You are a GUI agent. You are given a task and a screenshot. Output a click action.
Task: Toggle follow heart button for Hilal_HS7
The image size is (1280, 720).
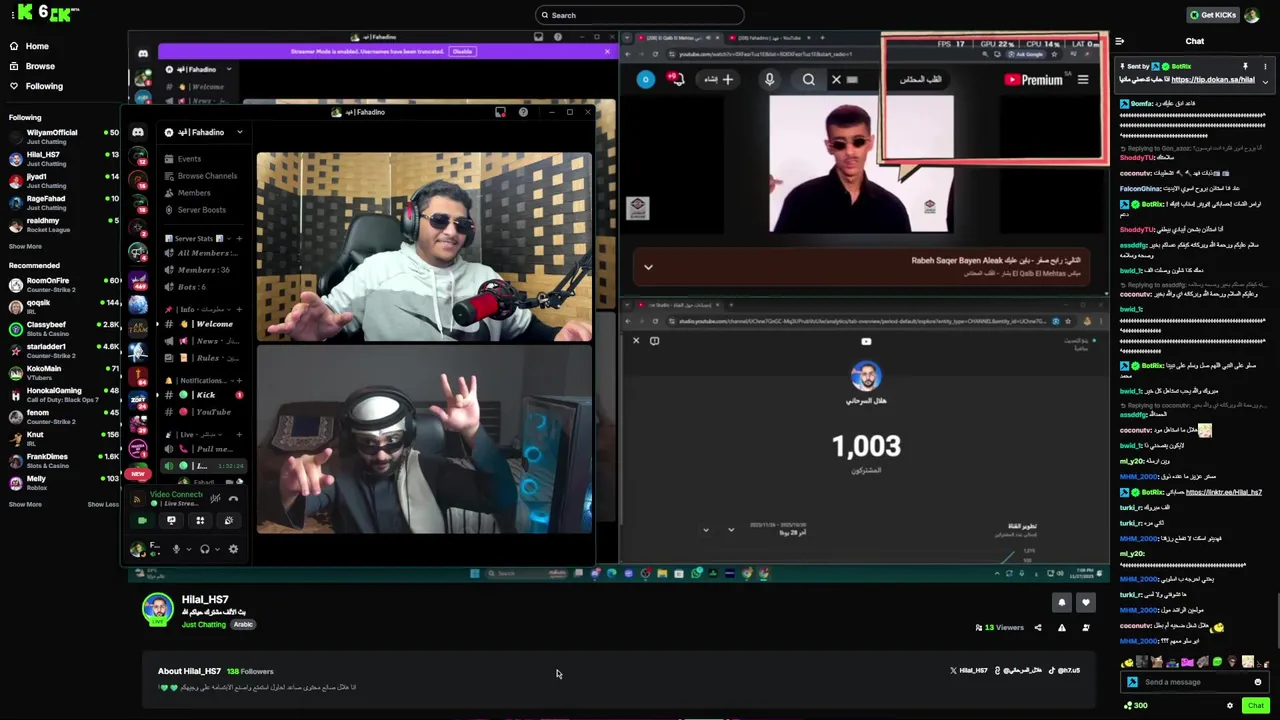pos(1085,603)
